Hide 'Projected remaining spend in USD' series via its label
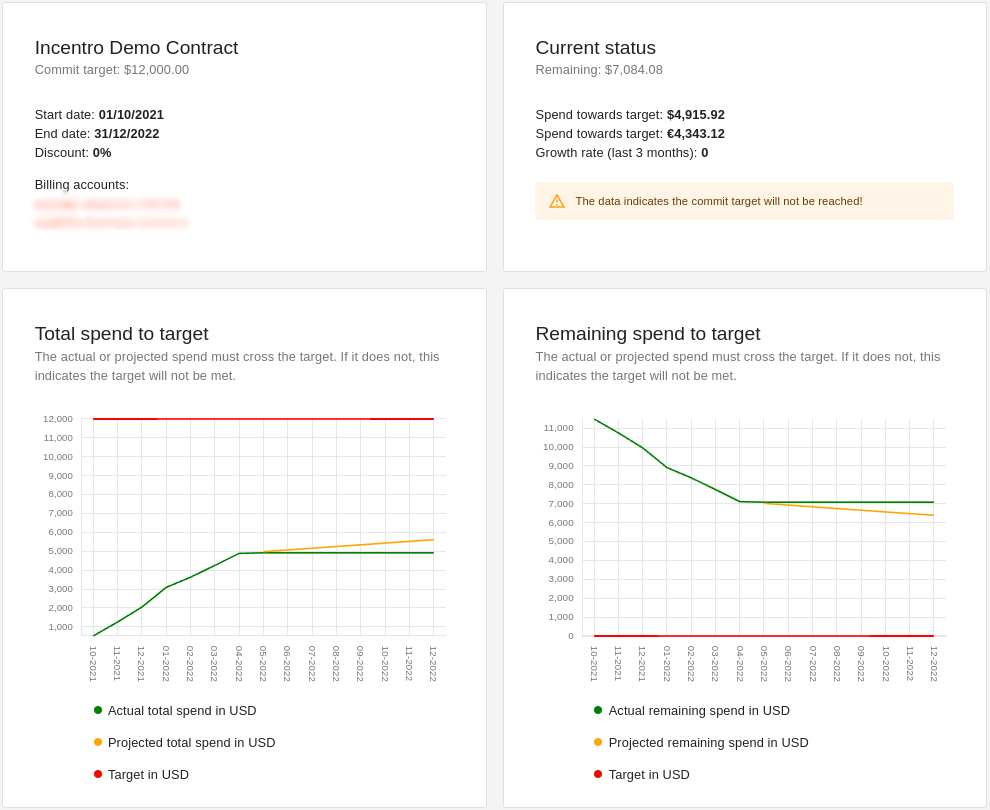This screenshot has width=990, height=810. point(708,742)
